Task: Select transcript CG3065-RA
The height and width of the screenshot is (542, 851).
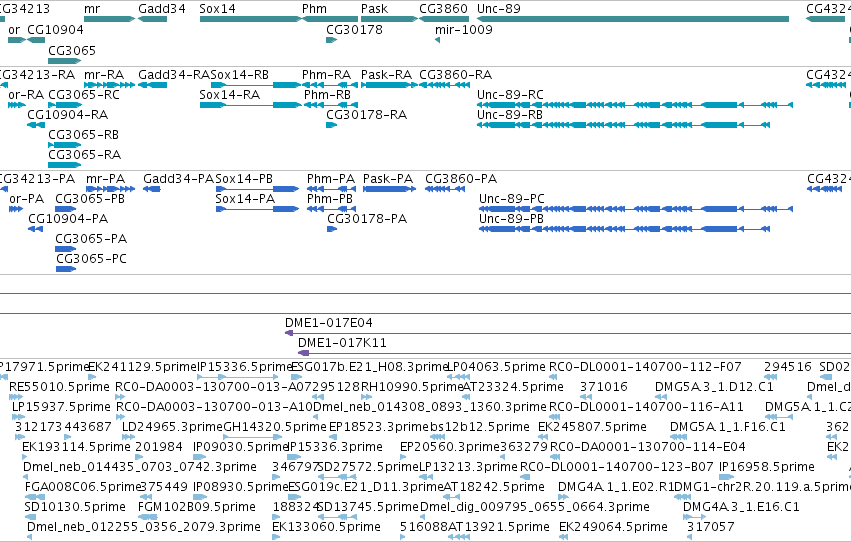Action: coord(65,165)
